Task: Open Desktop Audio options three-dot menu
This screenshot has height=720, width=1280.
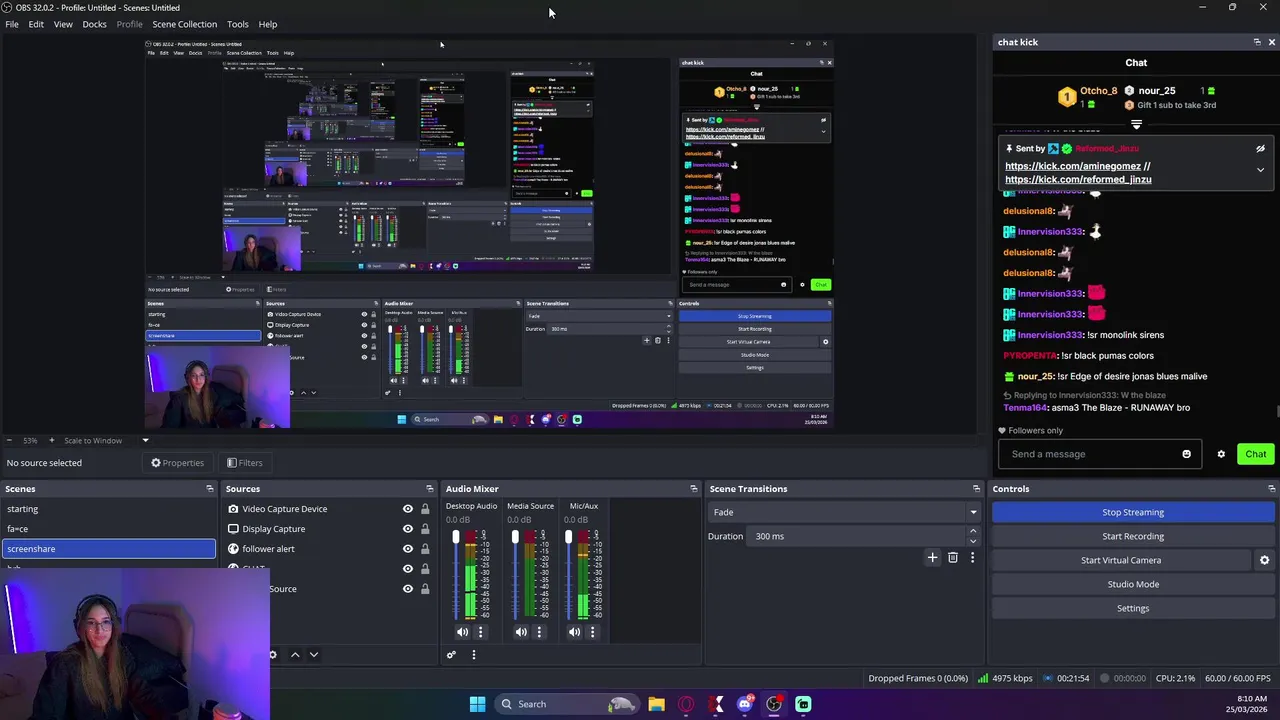Action: 480,632
